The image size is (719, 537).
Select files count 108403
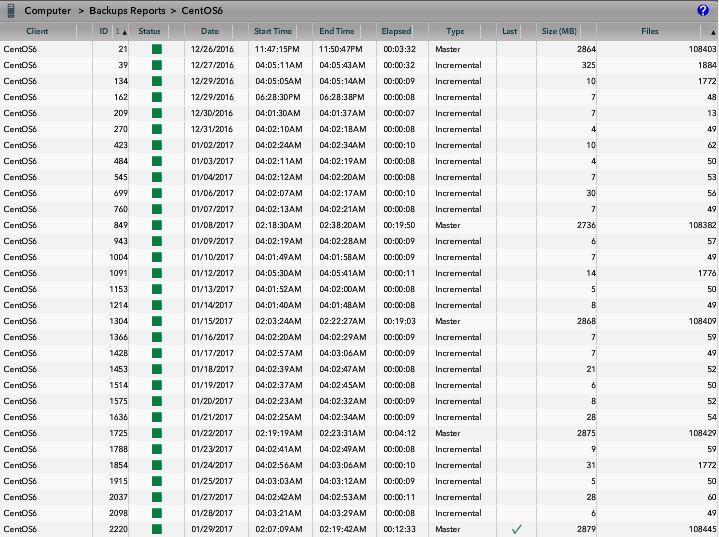pyautogui.click(x=702, y=49)
